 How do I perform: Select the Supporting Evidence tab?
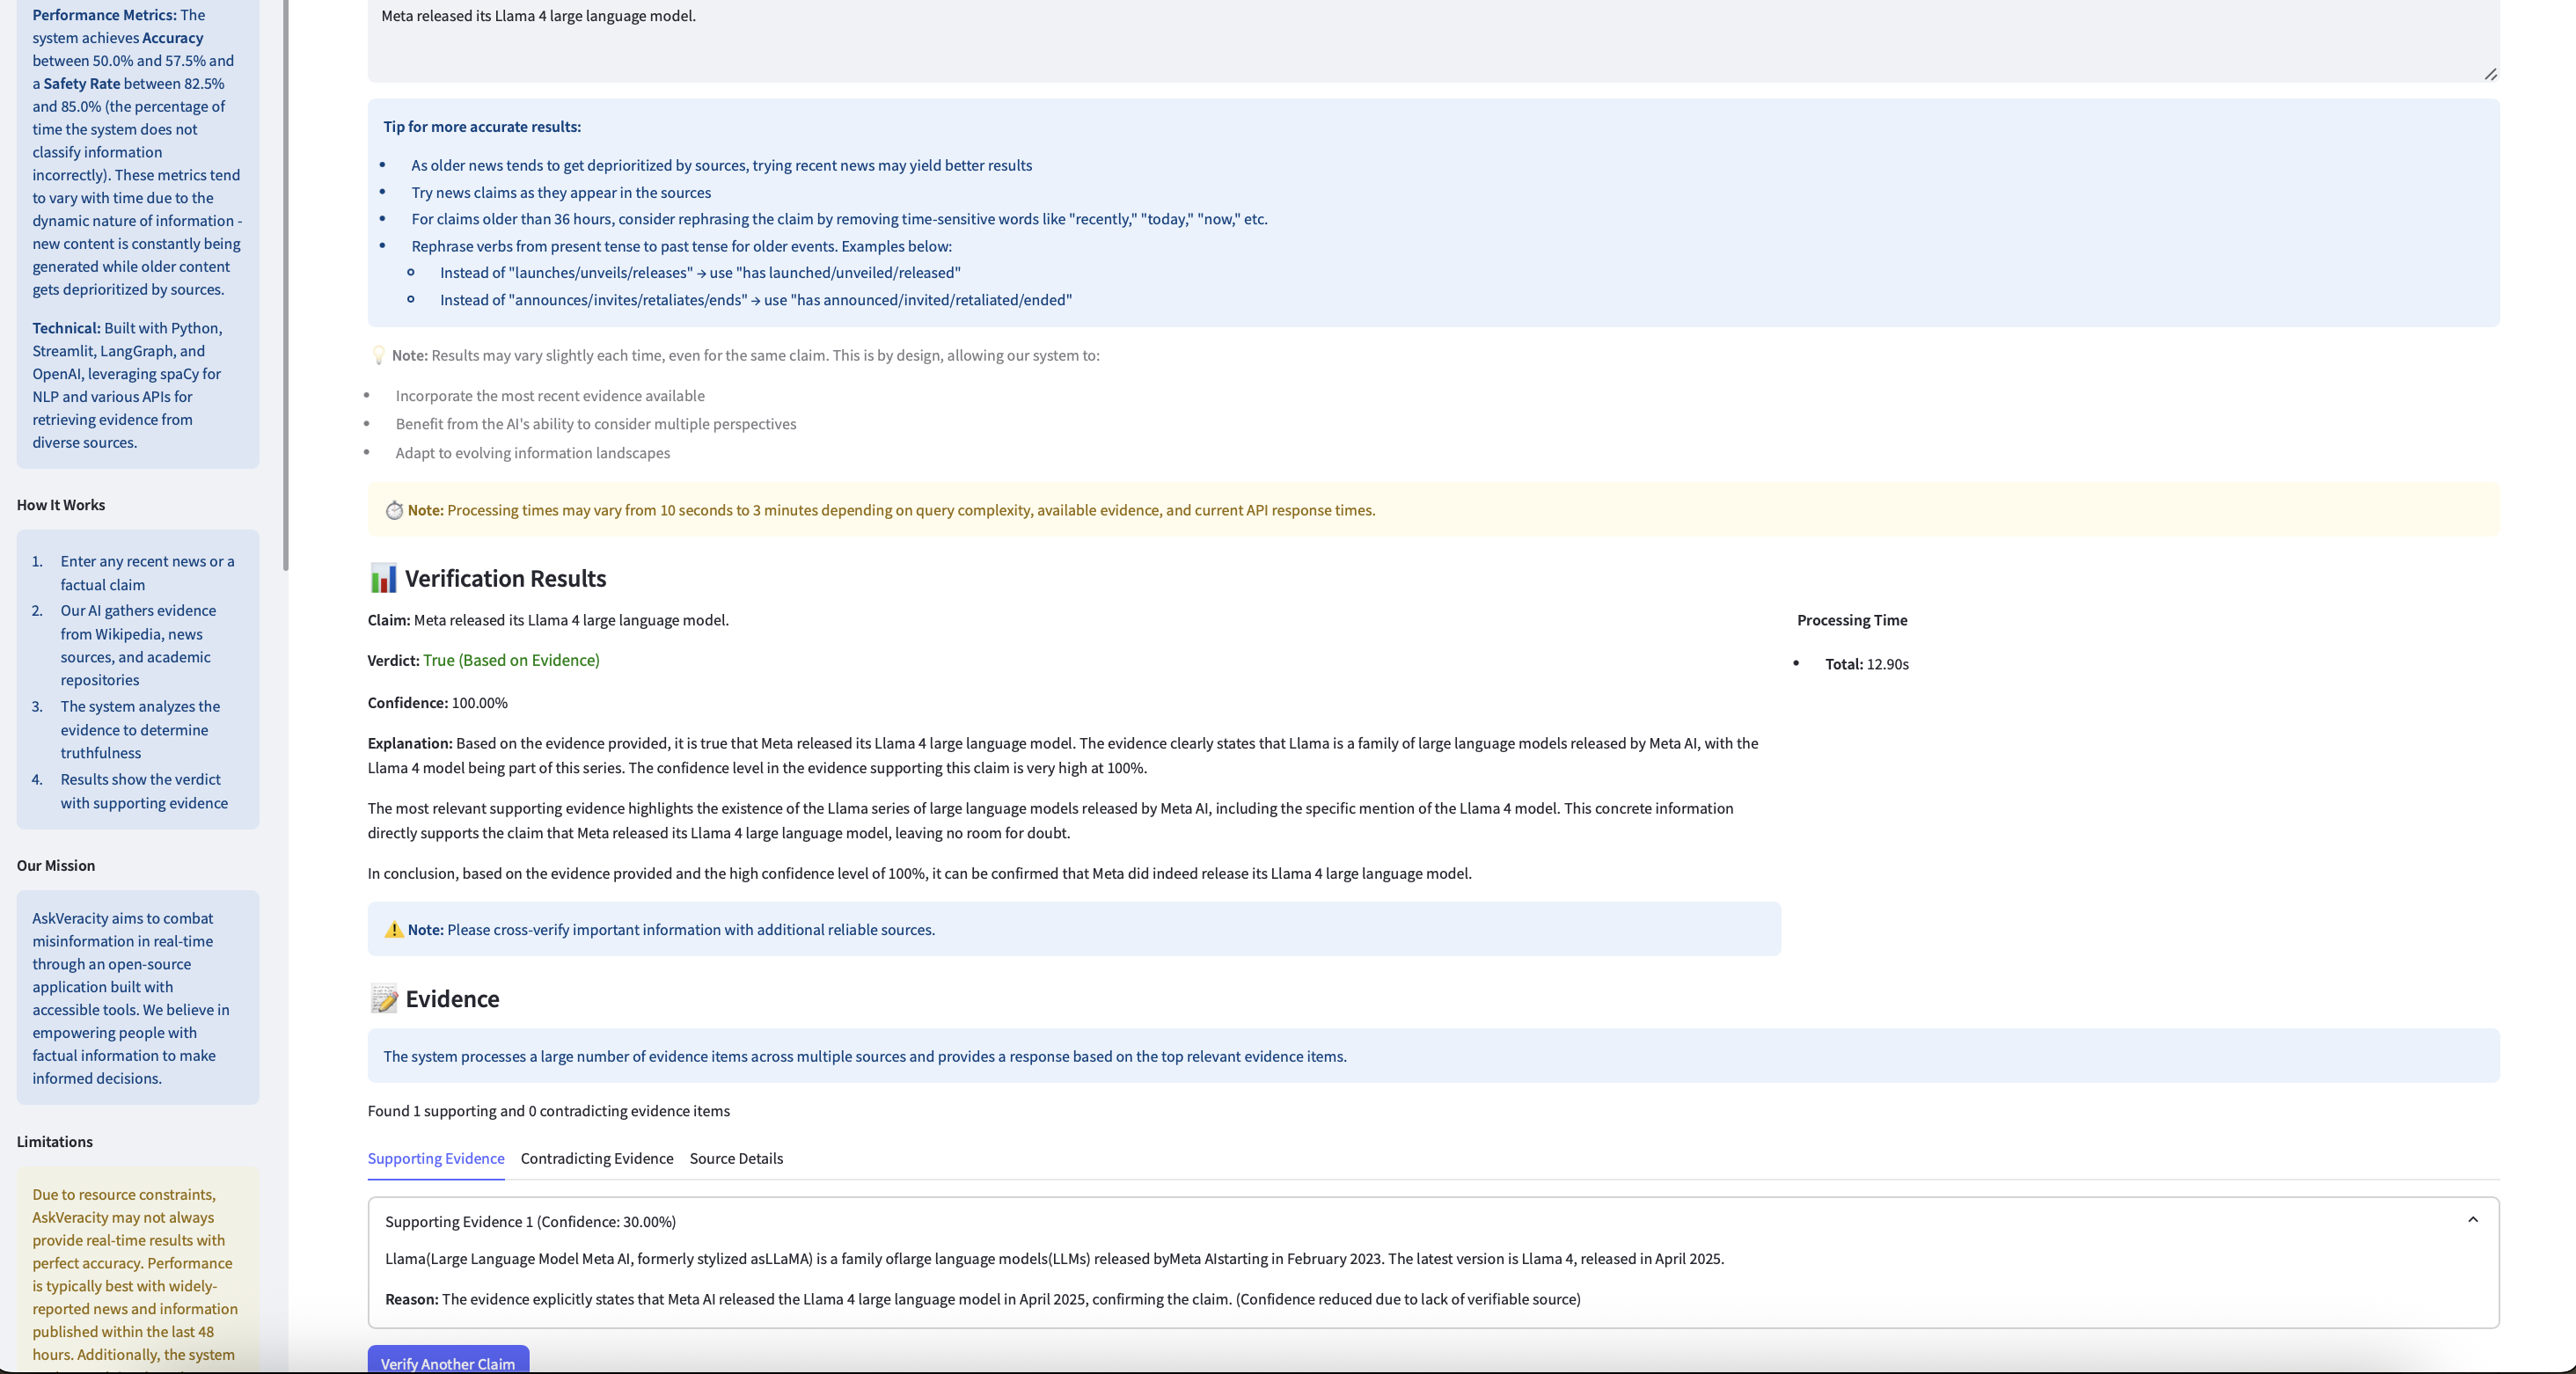(435, 1159)
